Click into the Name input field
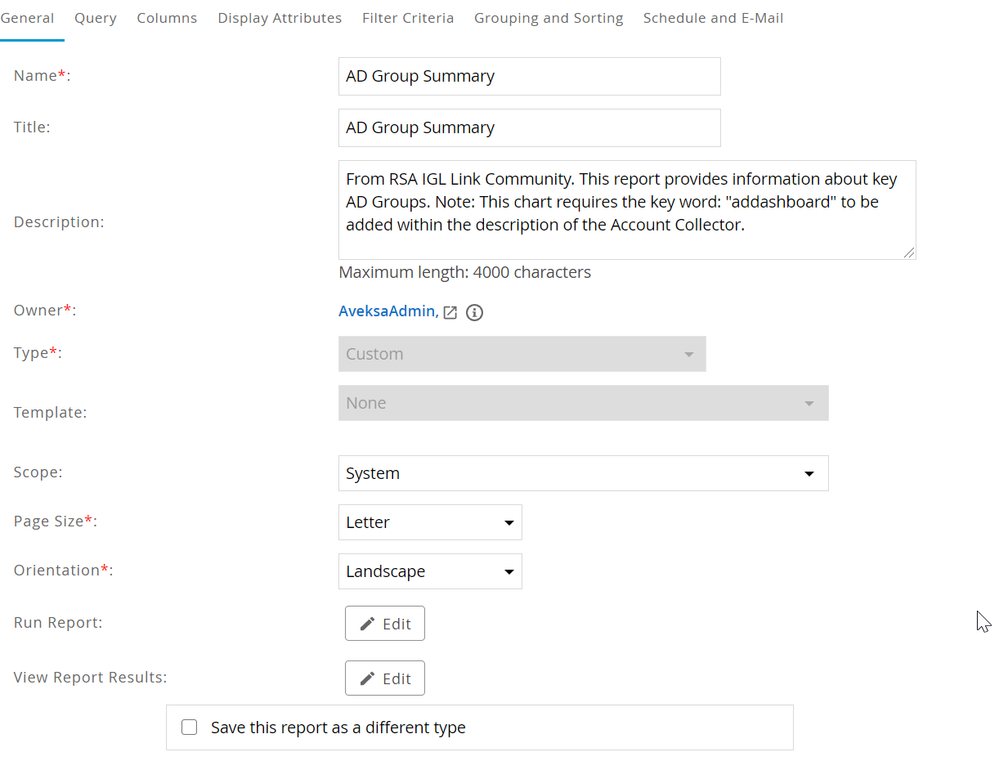Screen dimensions: 999x765 (529, 76)
